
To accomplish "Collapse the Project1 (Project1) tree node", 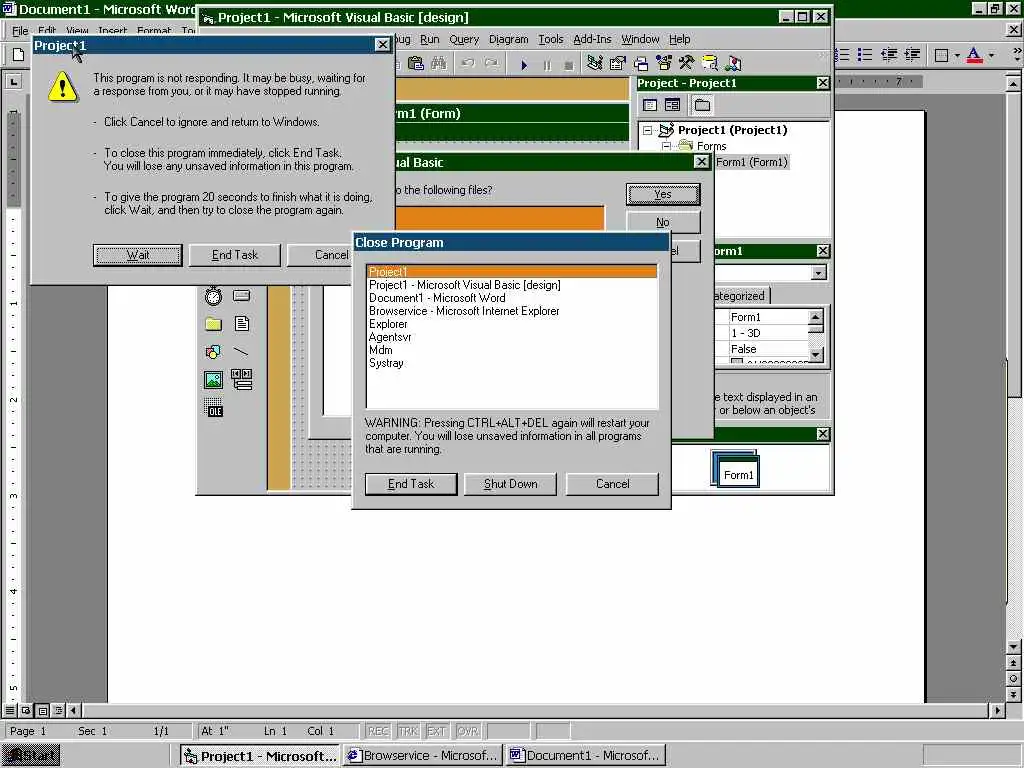I will 647,130.
